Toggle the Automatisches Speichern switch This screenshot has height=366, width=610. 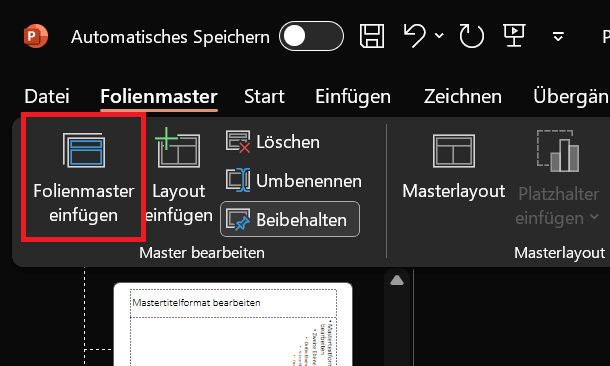311,36
